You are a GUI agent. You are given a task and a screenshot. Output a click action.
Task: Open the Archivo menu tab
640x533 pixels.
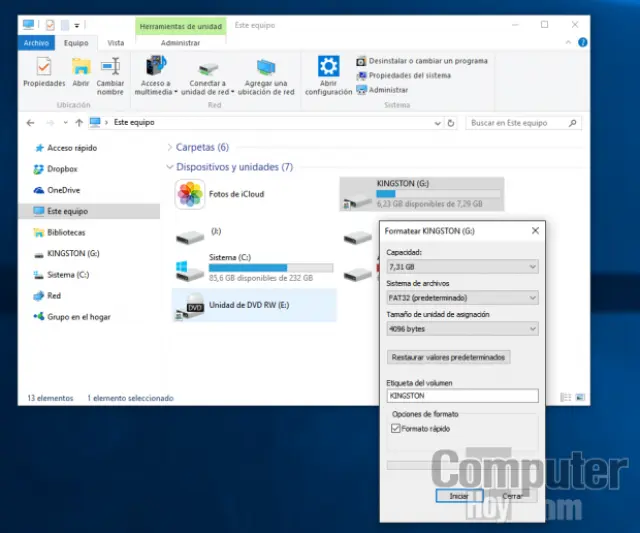(x=36, y=43)
